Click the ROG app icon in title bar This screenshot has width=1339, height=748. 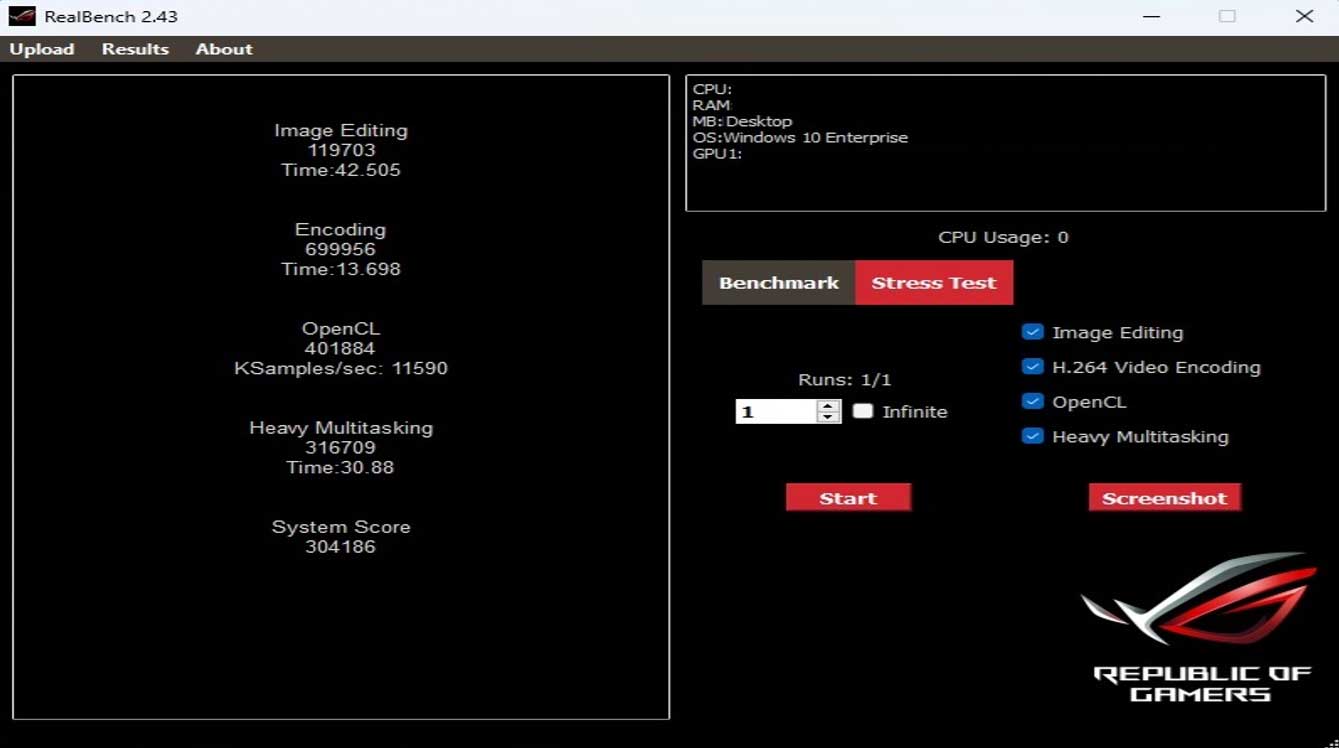[x=22, y=17]
